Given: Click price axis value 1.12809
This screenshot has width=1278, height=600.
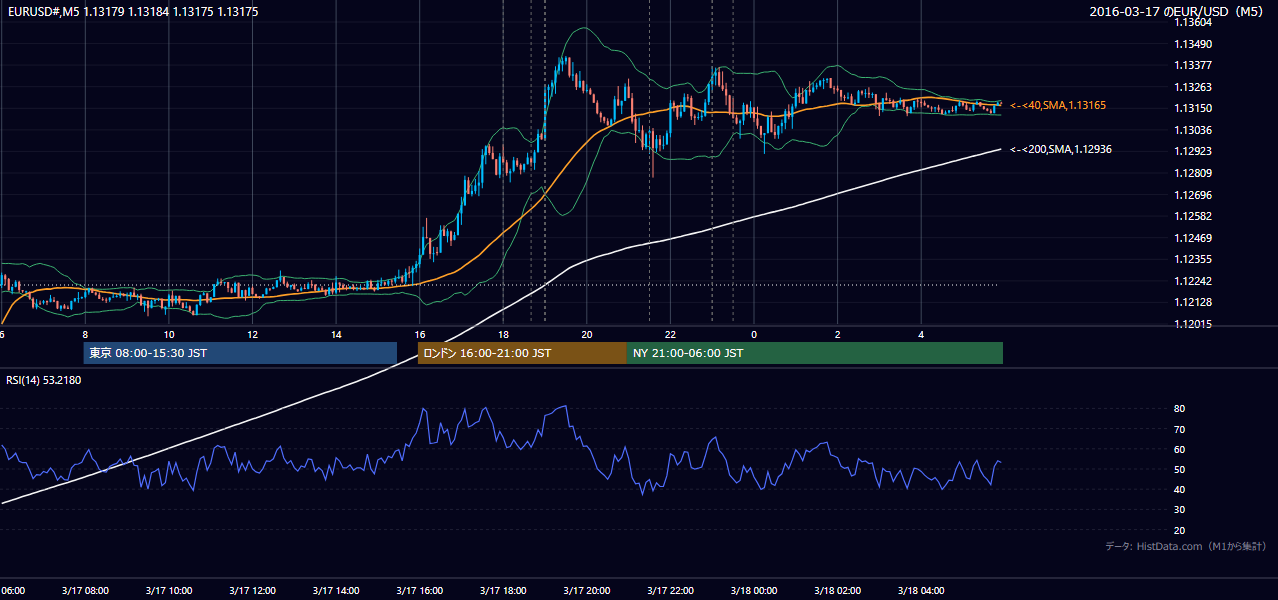Looking at the screenshot, I should click(x=1193, y=174).
